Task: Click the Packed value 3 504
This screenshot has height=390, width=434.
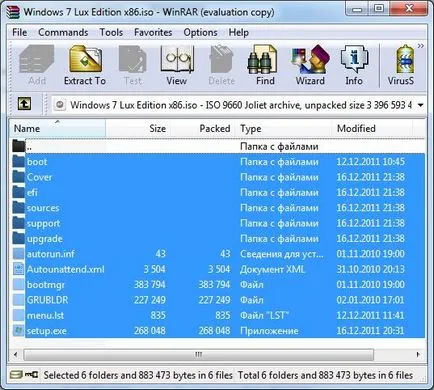Action: coord(219,269)
